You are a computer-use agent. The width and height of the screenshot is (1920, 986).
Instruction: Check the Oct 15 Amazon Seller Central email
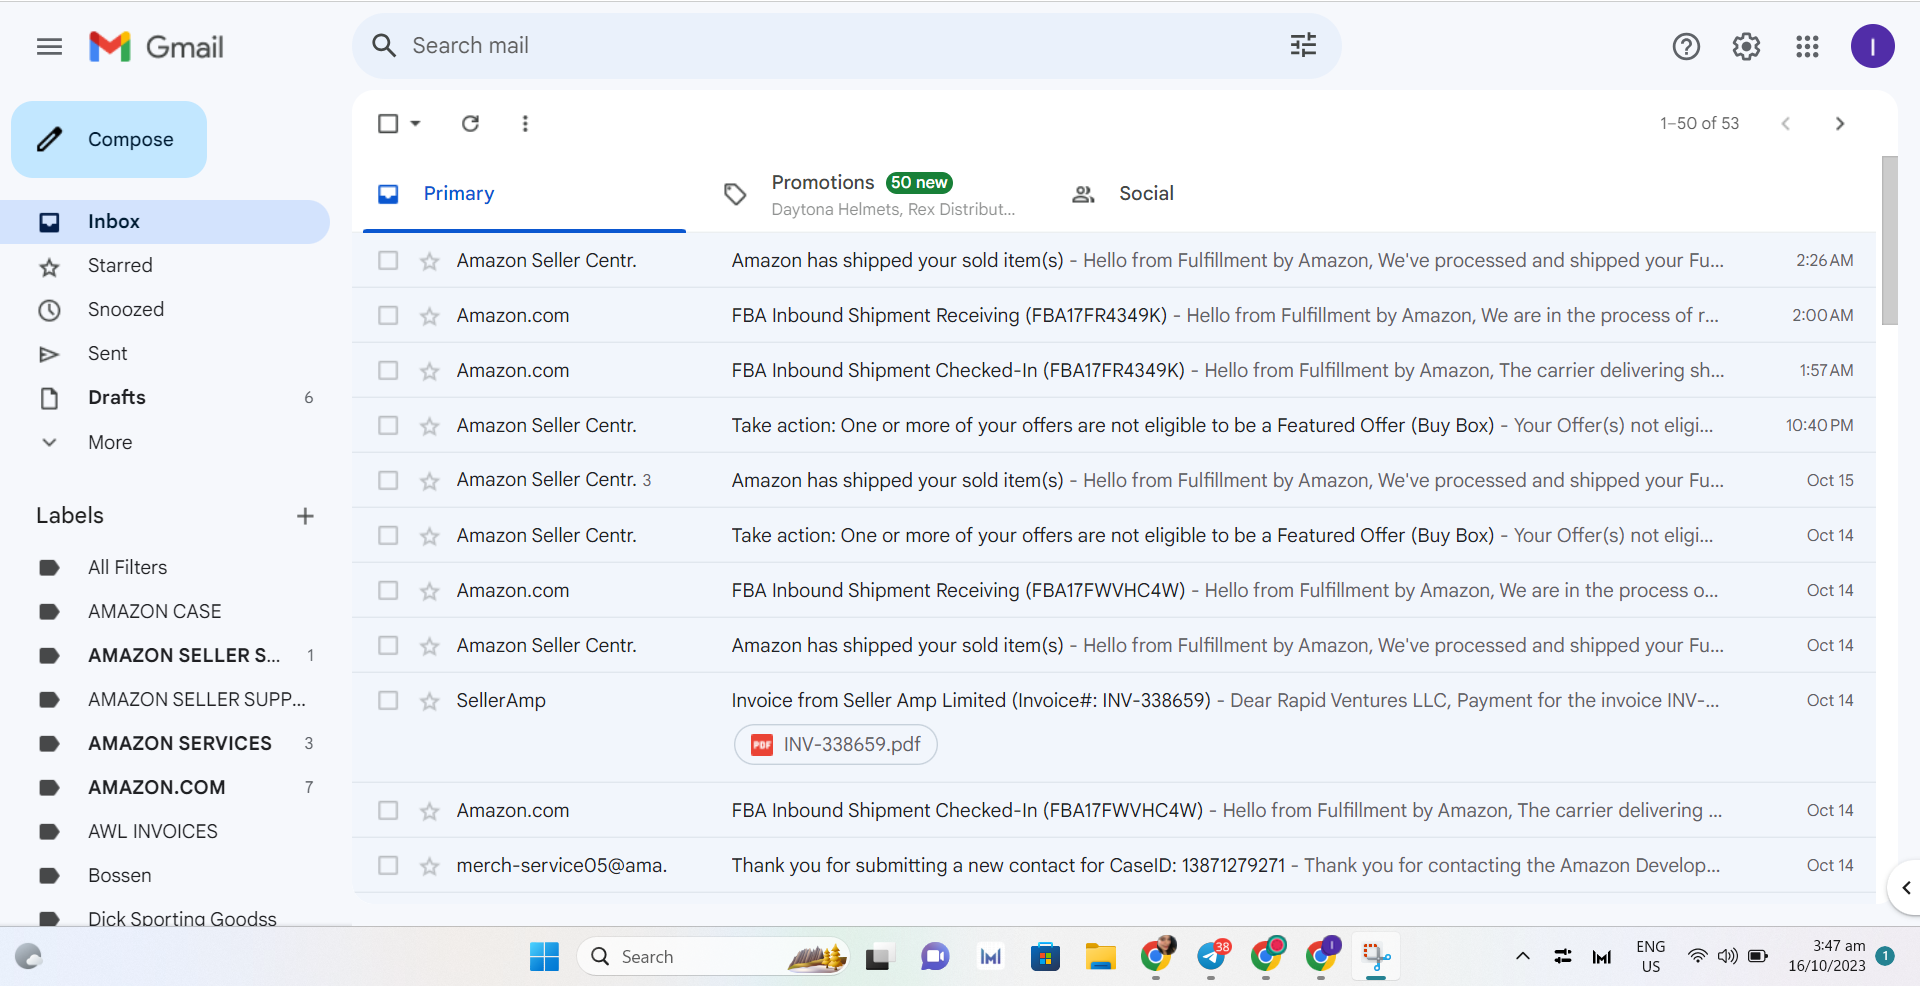point(388,481)
